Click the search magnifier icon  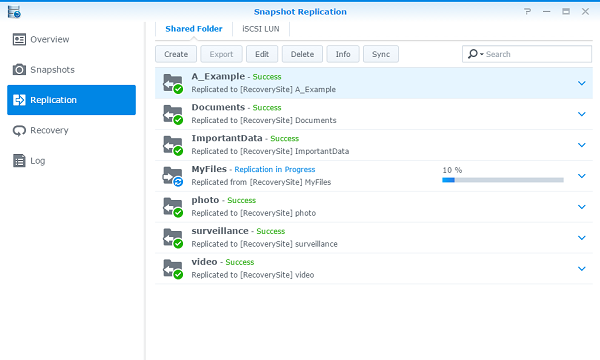click(473, 54)
